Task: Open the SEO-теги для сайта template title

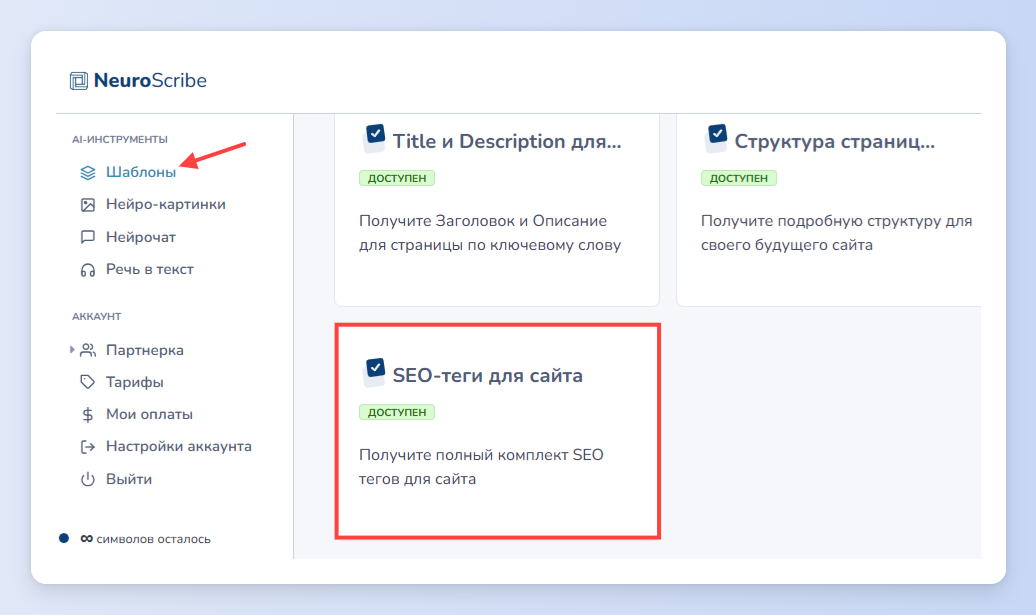Action: pos(488,376)
